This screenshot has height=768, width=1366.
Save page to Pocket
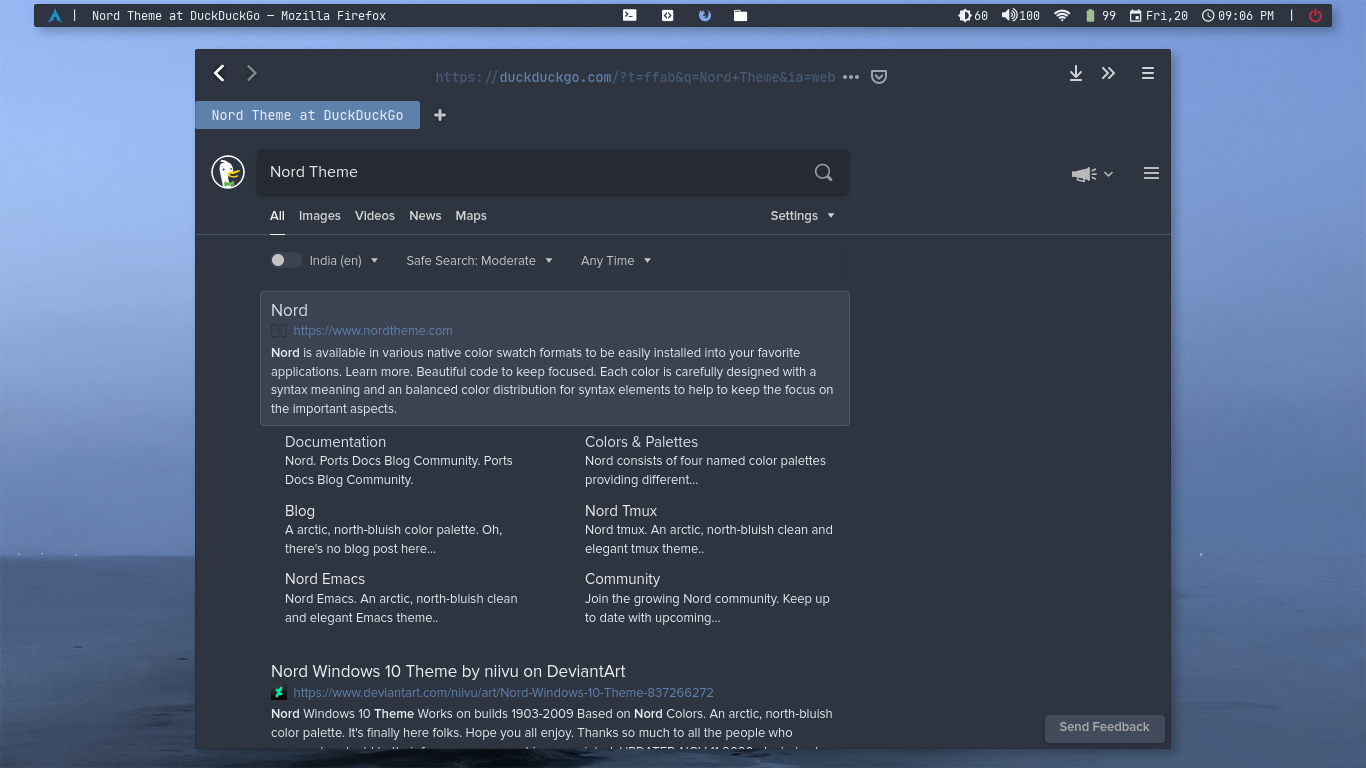[x=879, y=76]
